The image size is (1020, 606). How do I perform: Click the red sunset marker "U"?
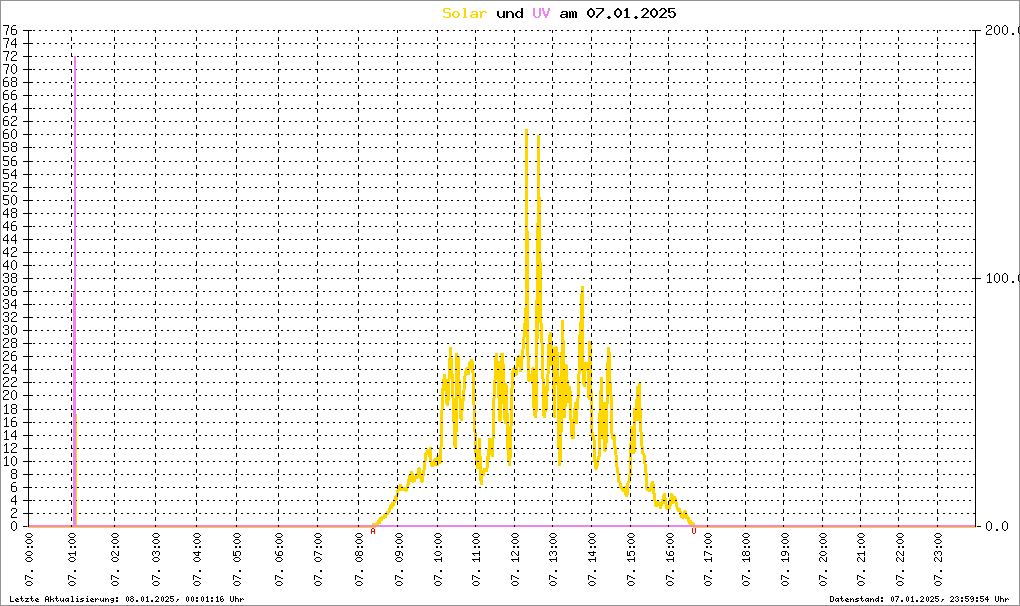693,531
